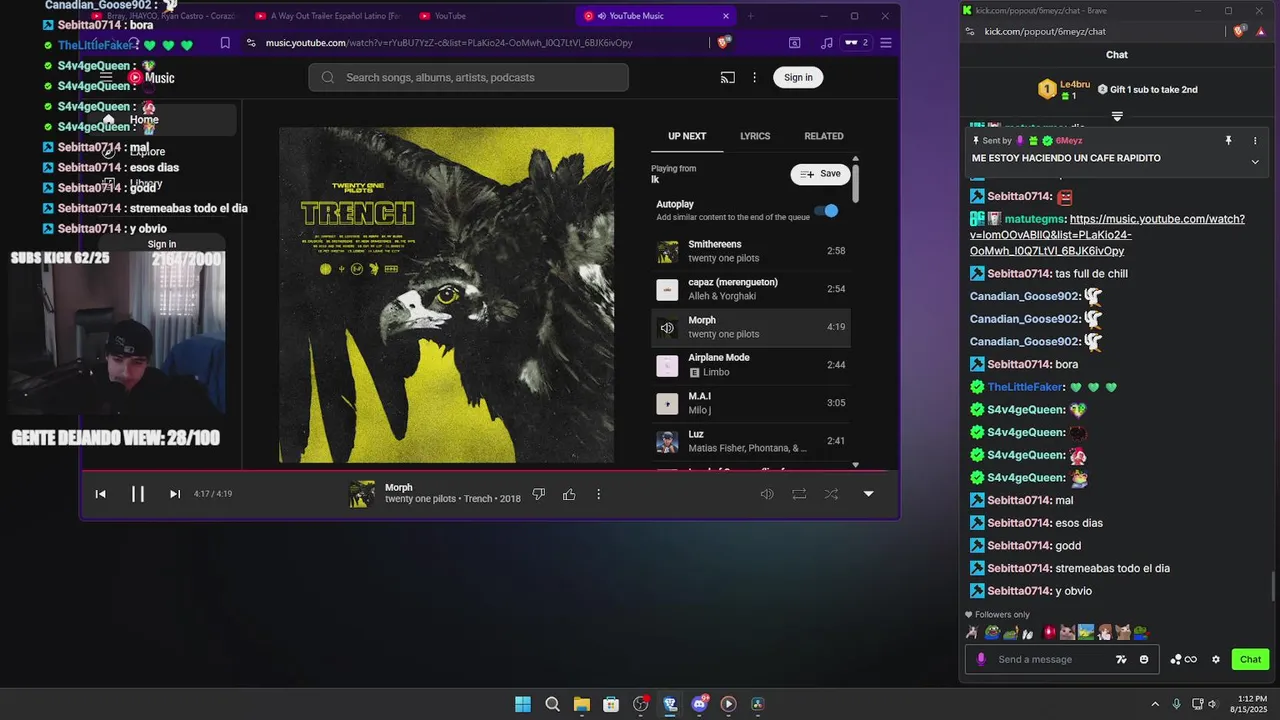Image resolution: width=1280 pixels, height=720 pixels.
Task: Open the 7TV emote picker in chat
Action: tap(1121, 659)
